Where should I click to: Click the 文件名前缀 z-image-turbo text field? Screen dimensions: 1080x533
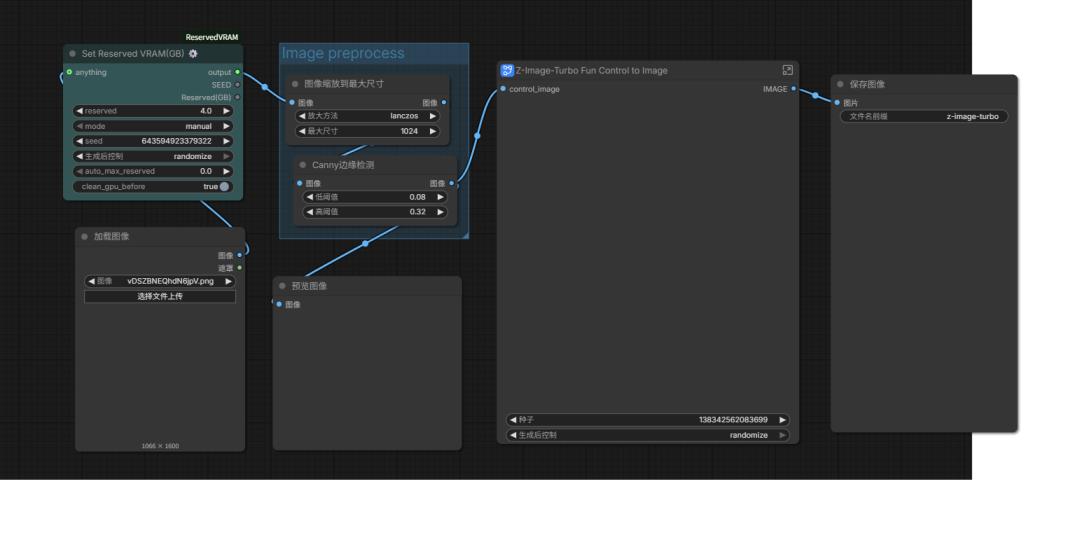[x=924, y=116]
